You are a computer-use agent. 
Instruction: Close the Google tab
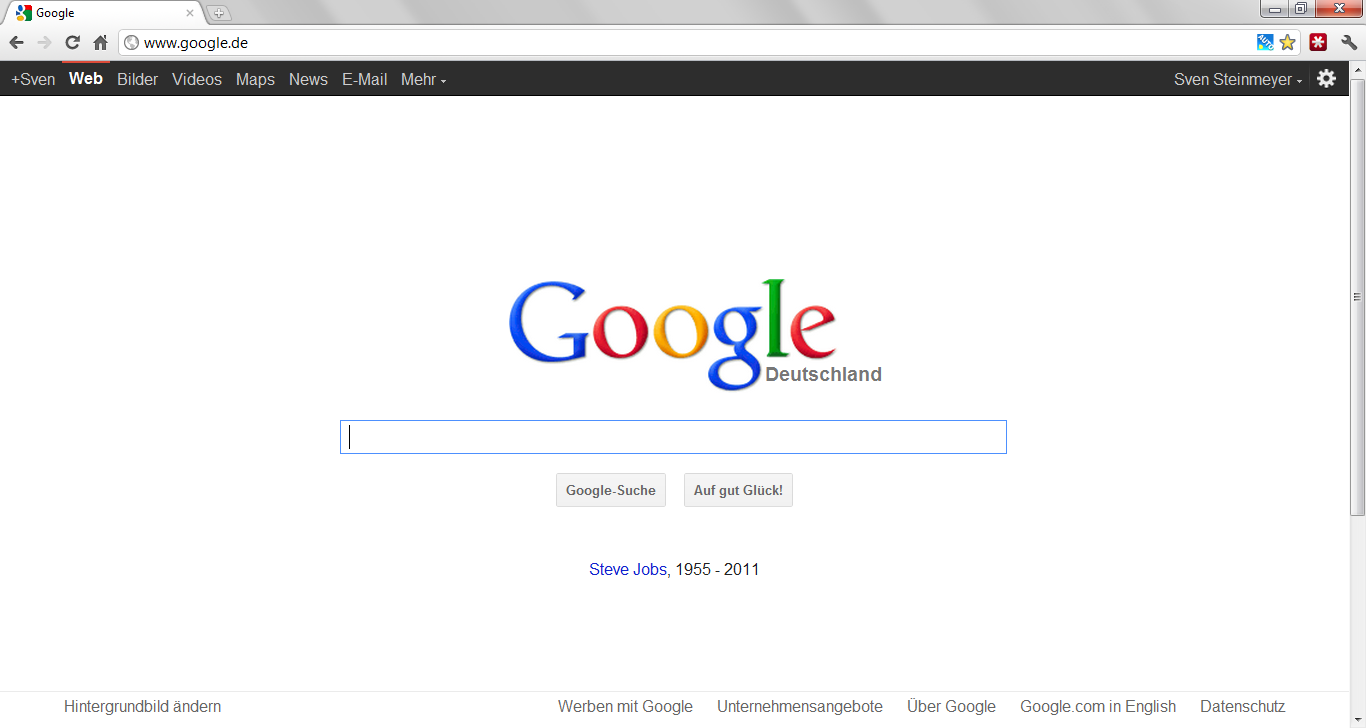(190, 13)
